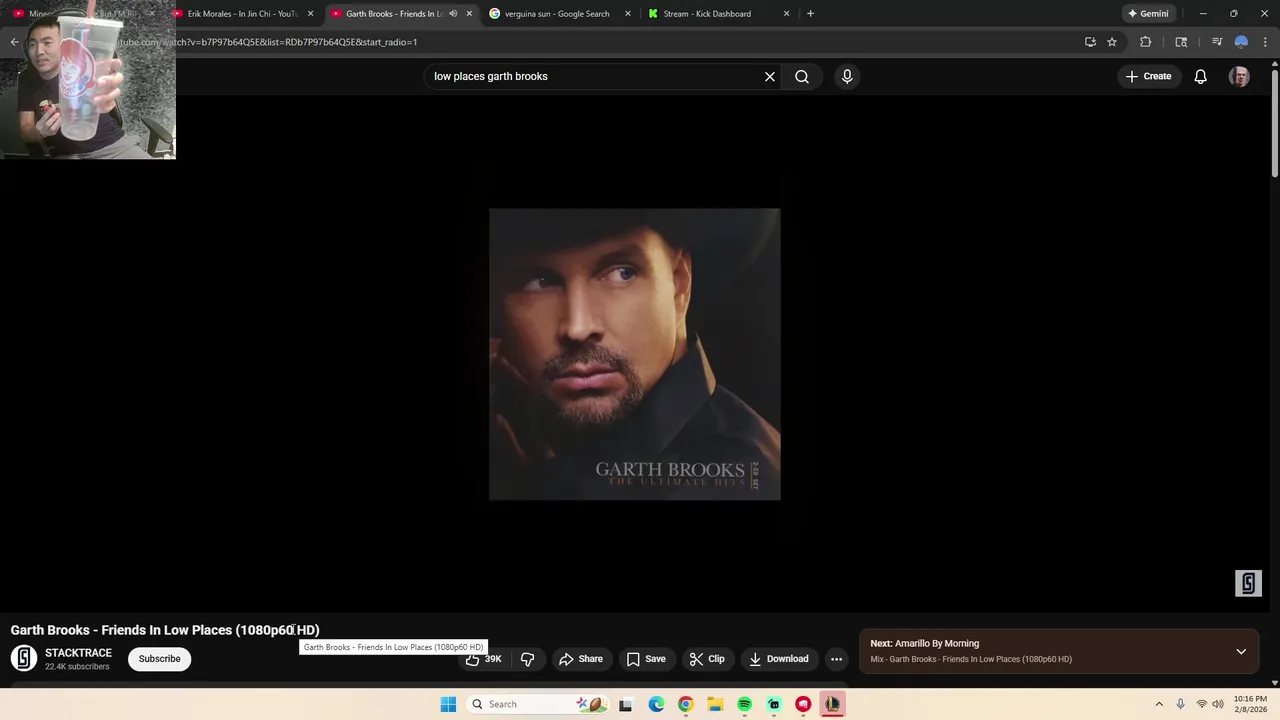Open Windows Start menu
Image resolution: width=1280 pixels, height=720 pixels.
(x=448, y=704)
